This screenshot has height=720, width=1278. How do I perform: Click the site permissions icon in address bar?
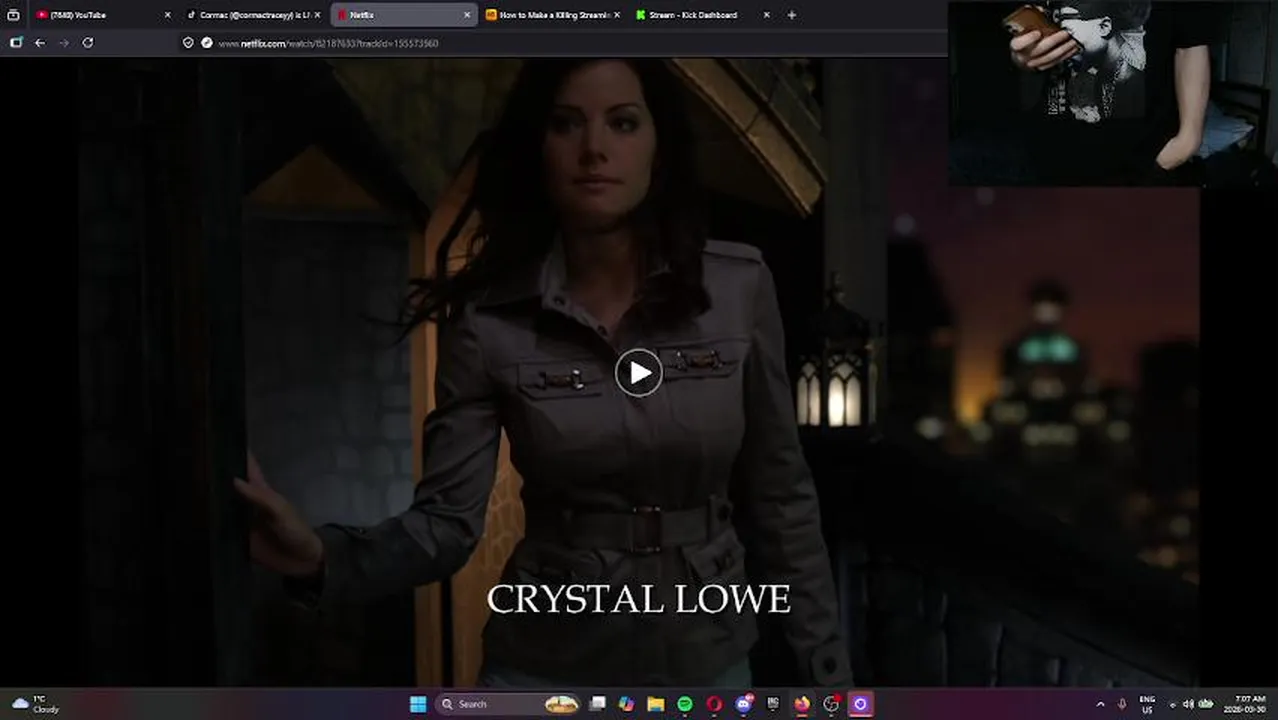(207, 43)
